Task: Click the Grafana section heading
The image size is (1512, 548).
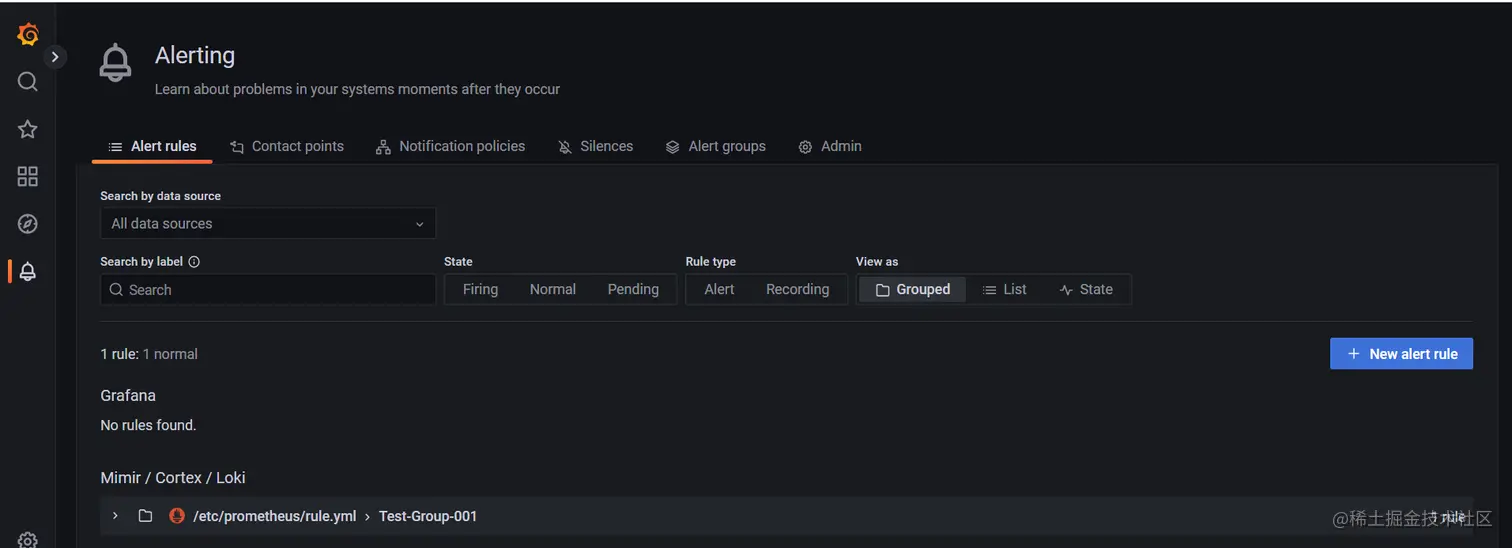Action: 128,396
